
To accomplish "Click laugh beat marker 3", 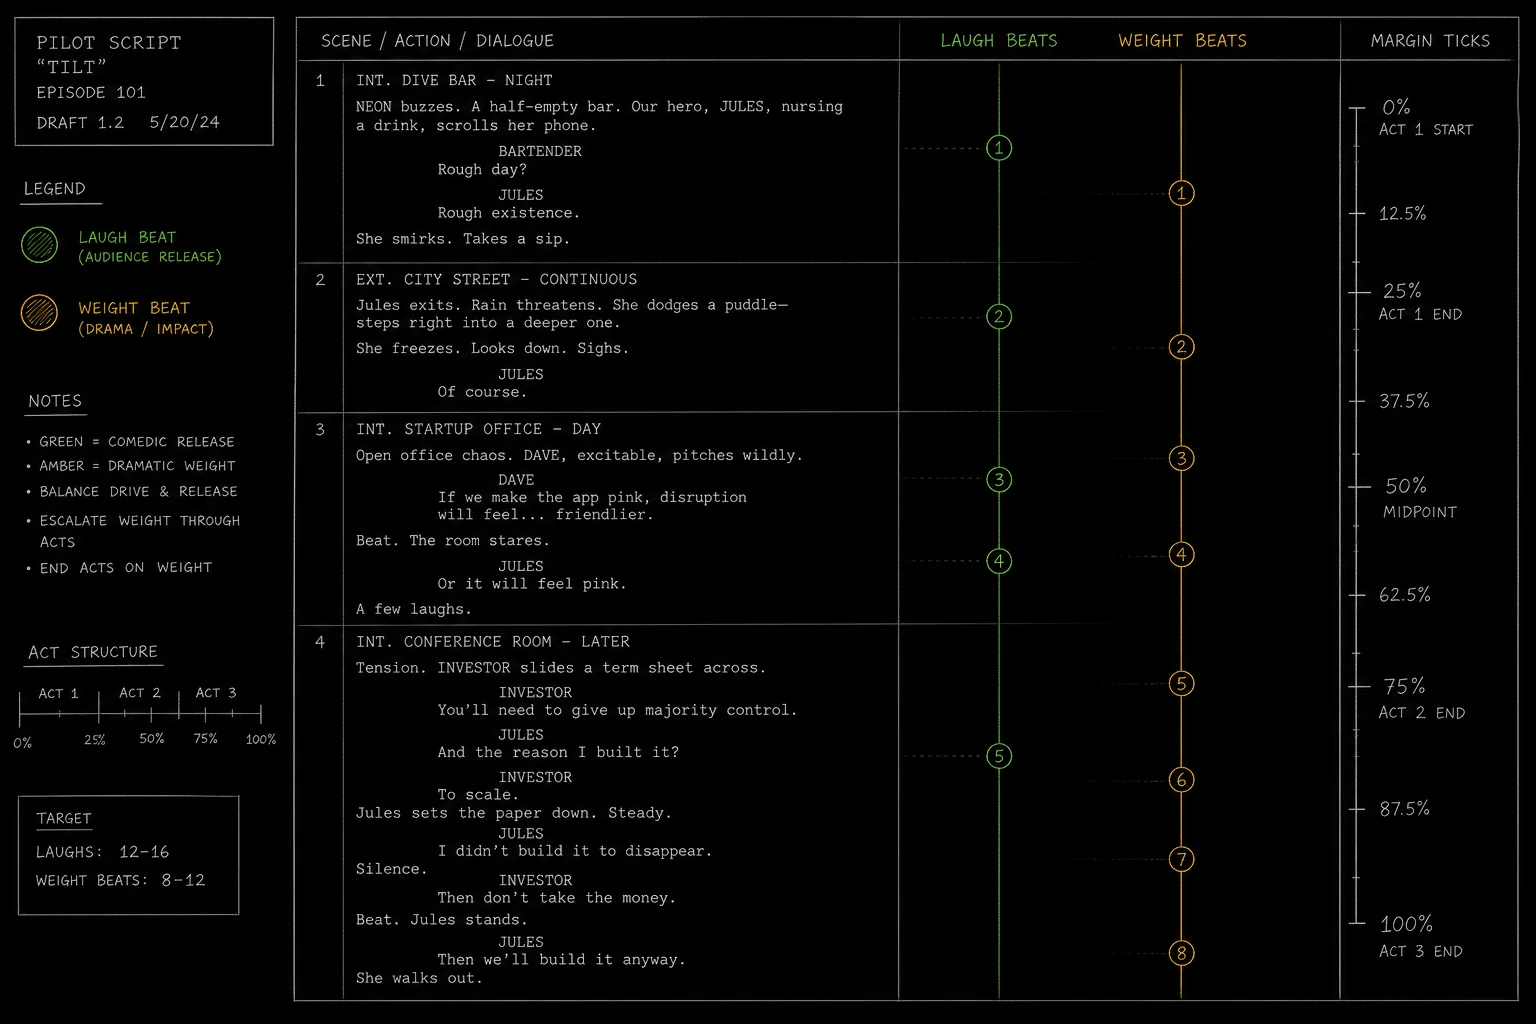I will pos(998,479).
